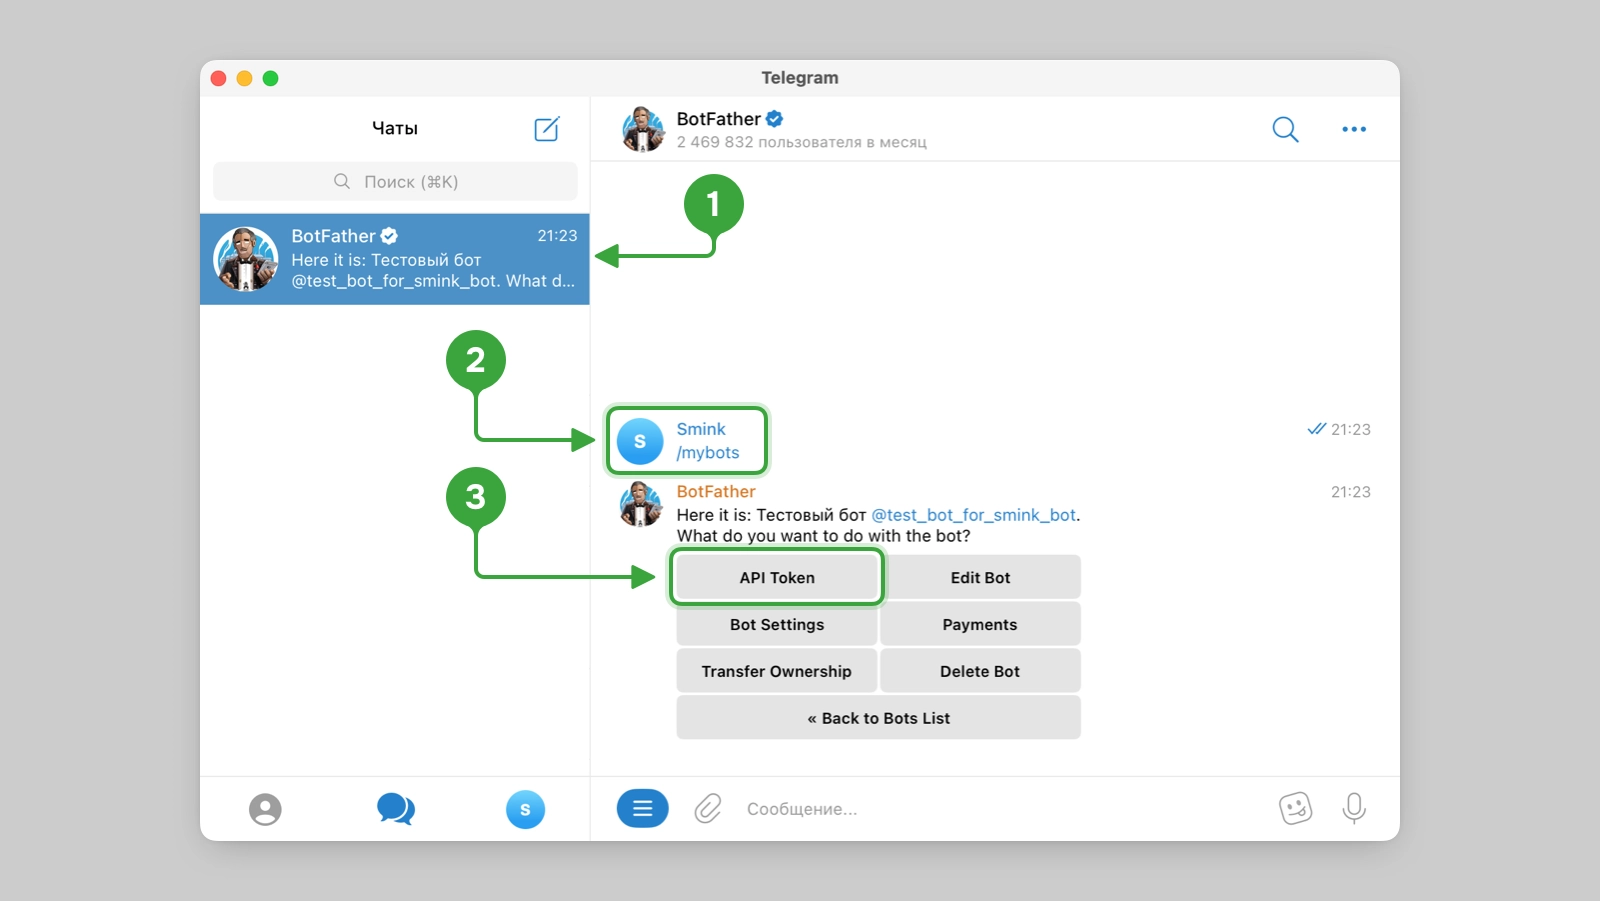Select the Payments button
This screenshot has height=901, width=1600.
980,624
